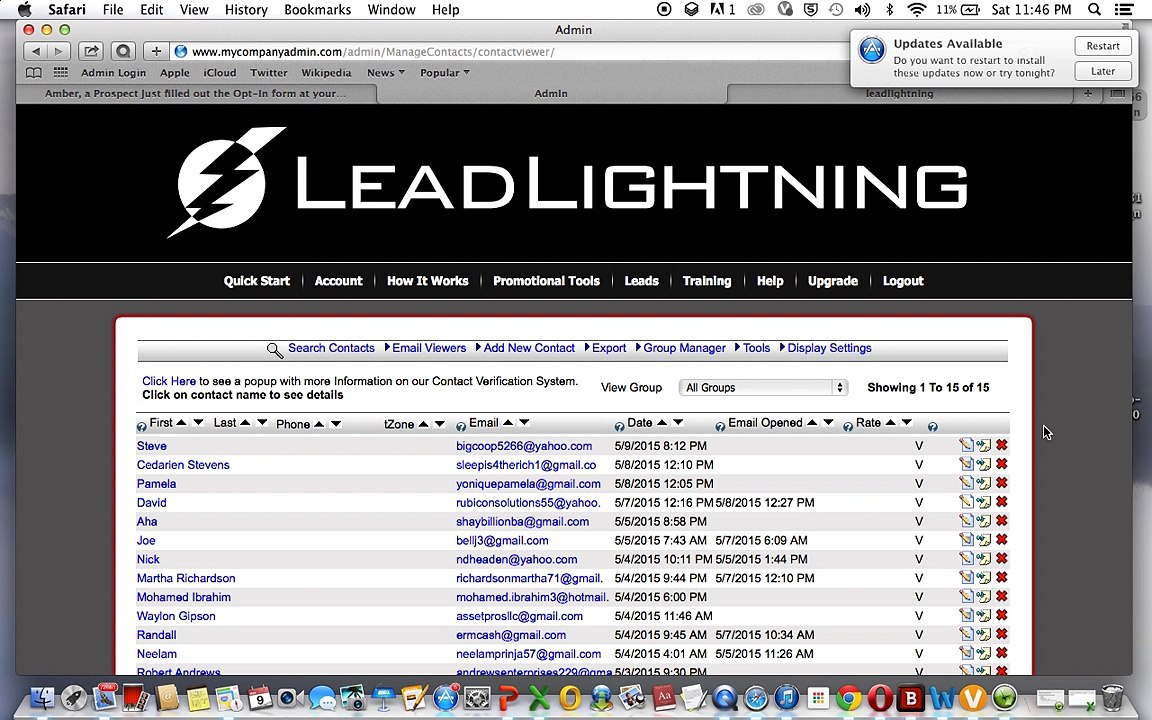Viewport: 1152px width, 720px height.
Task: Click the 'Click Here' verification popup link
Action: pos(168,381)
